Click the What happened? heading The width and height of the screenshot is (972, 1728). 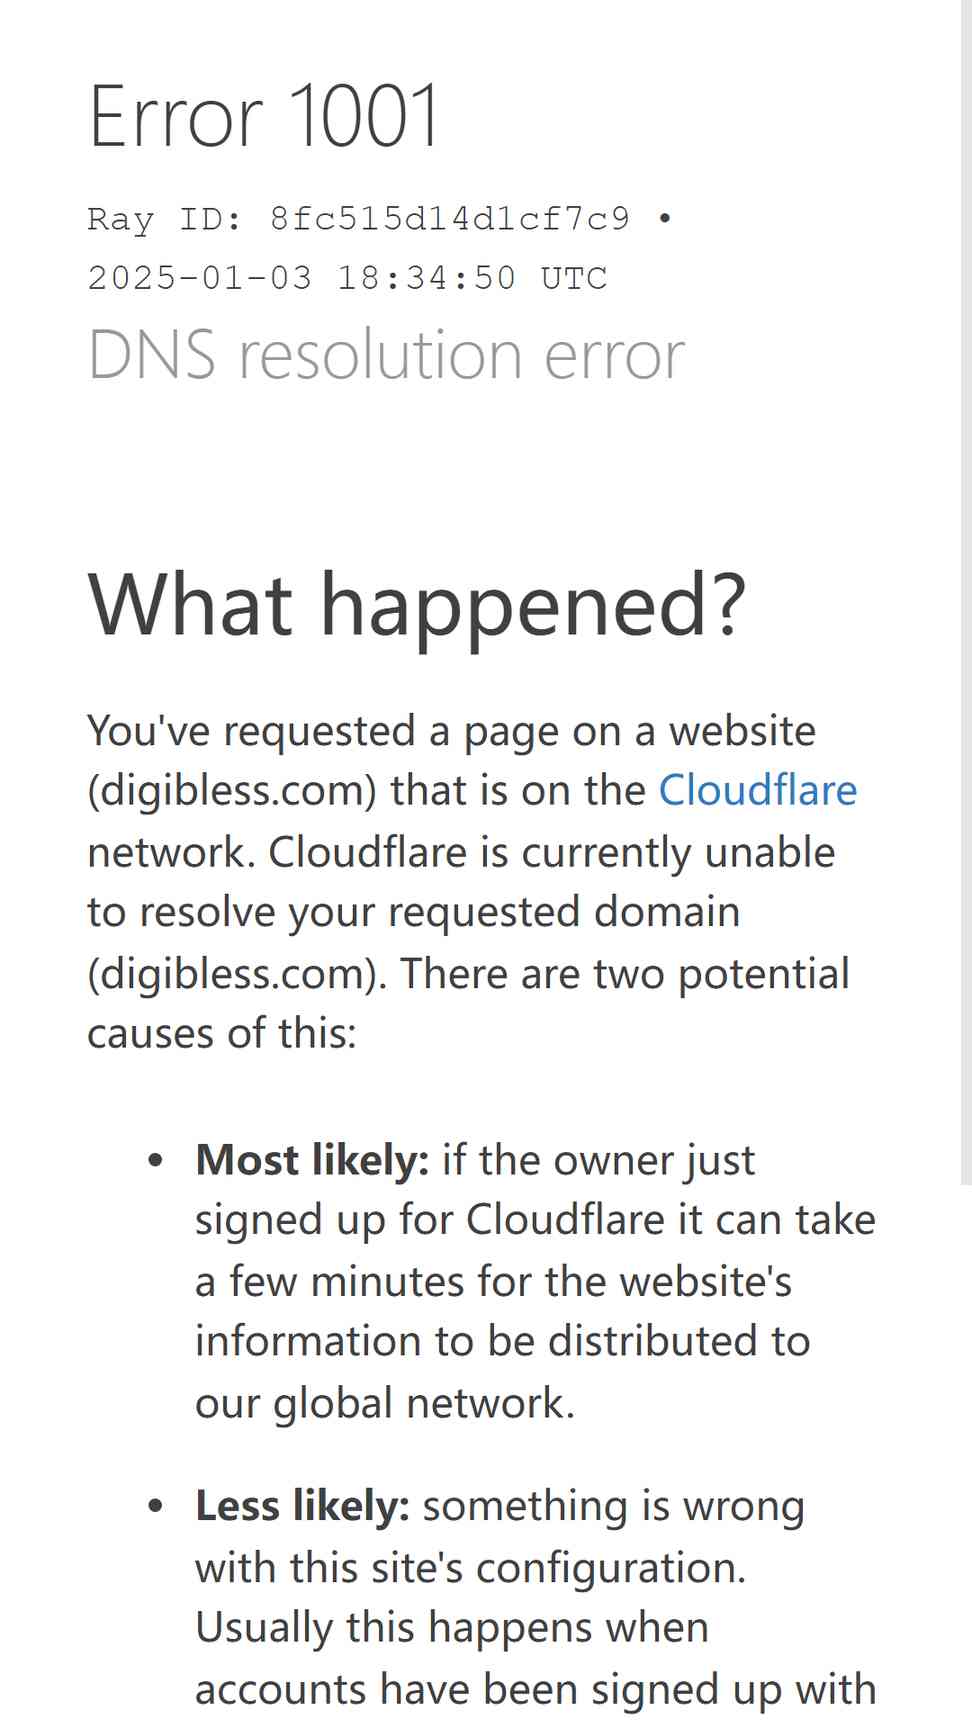point(417,605)
